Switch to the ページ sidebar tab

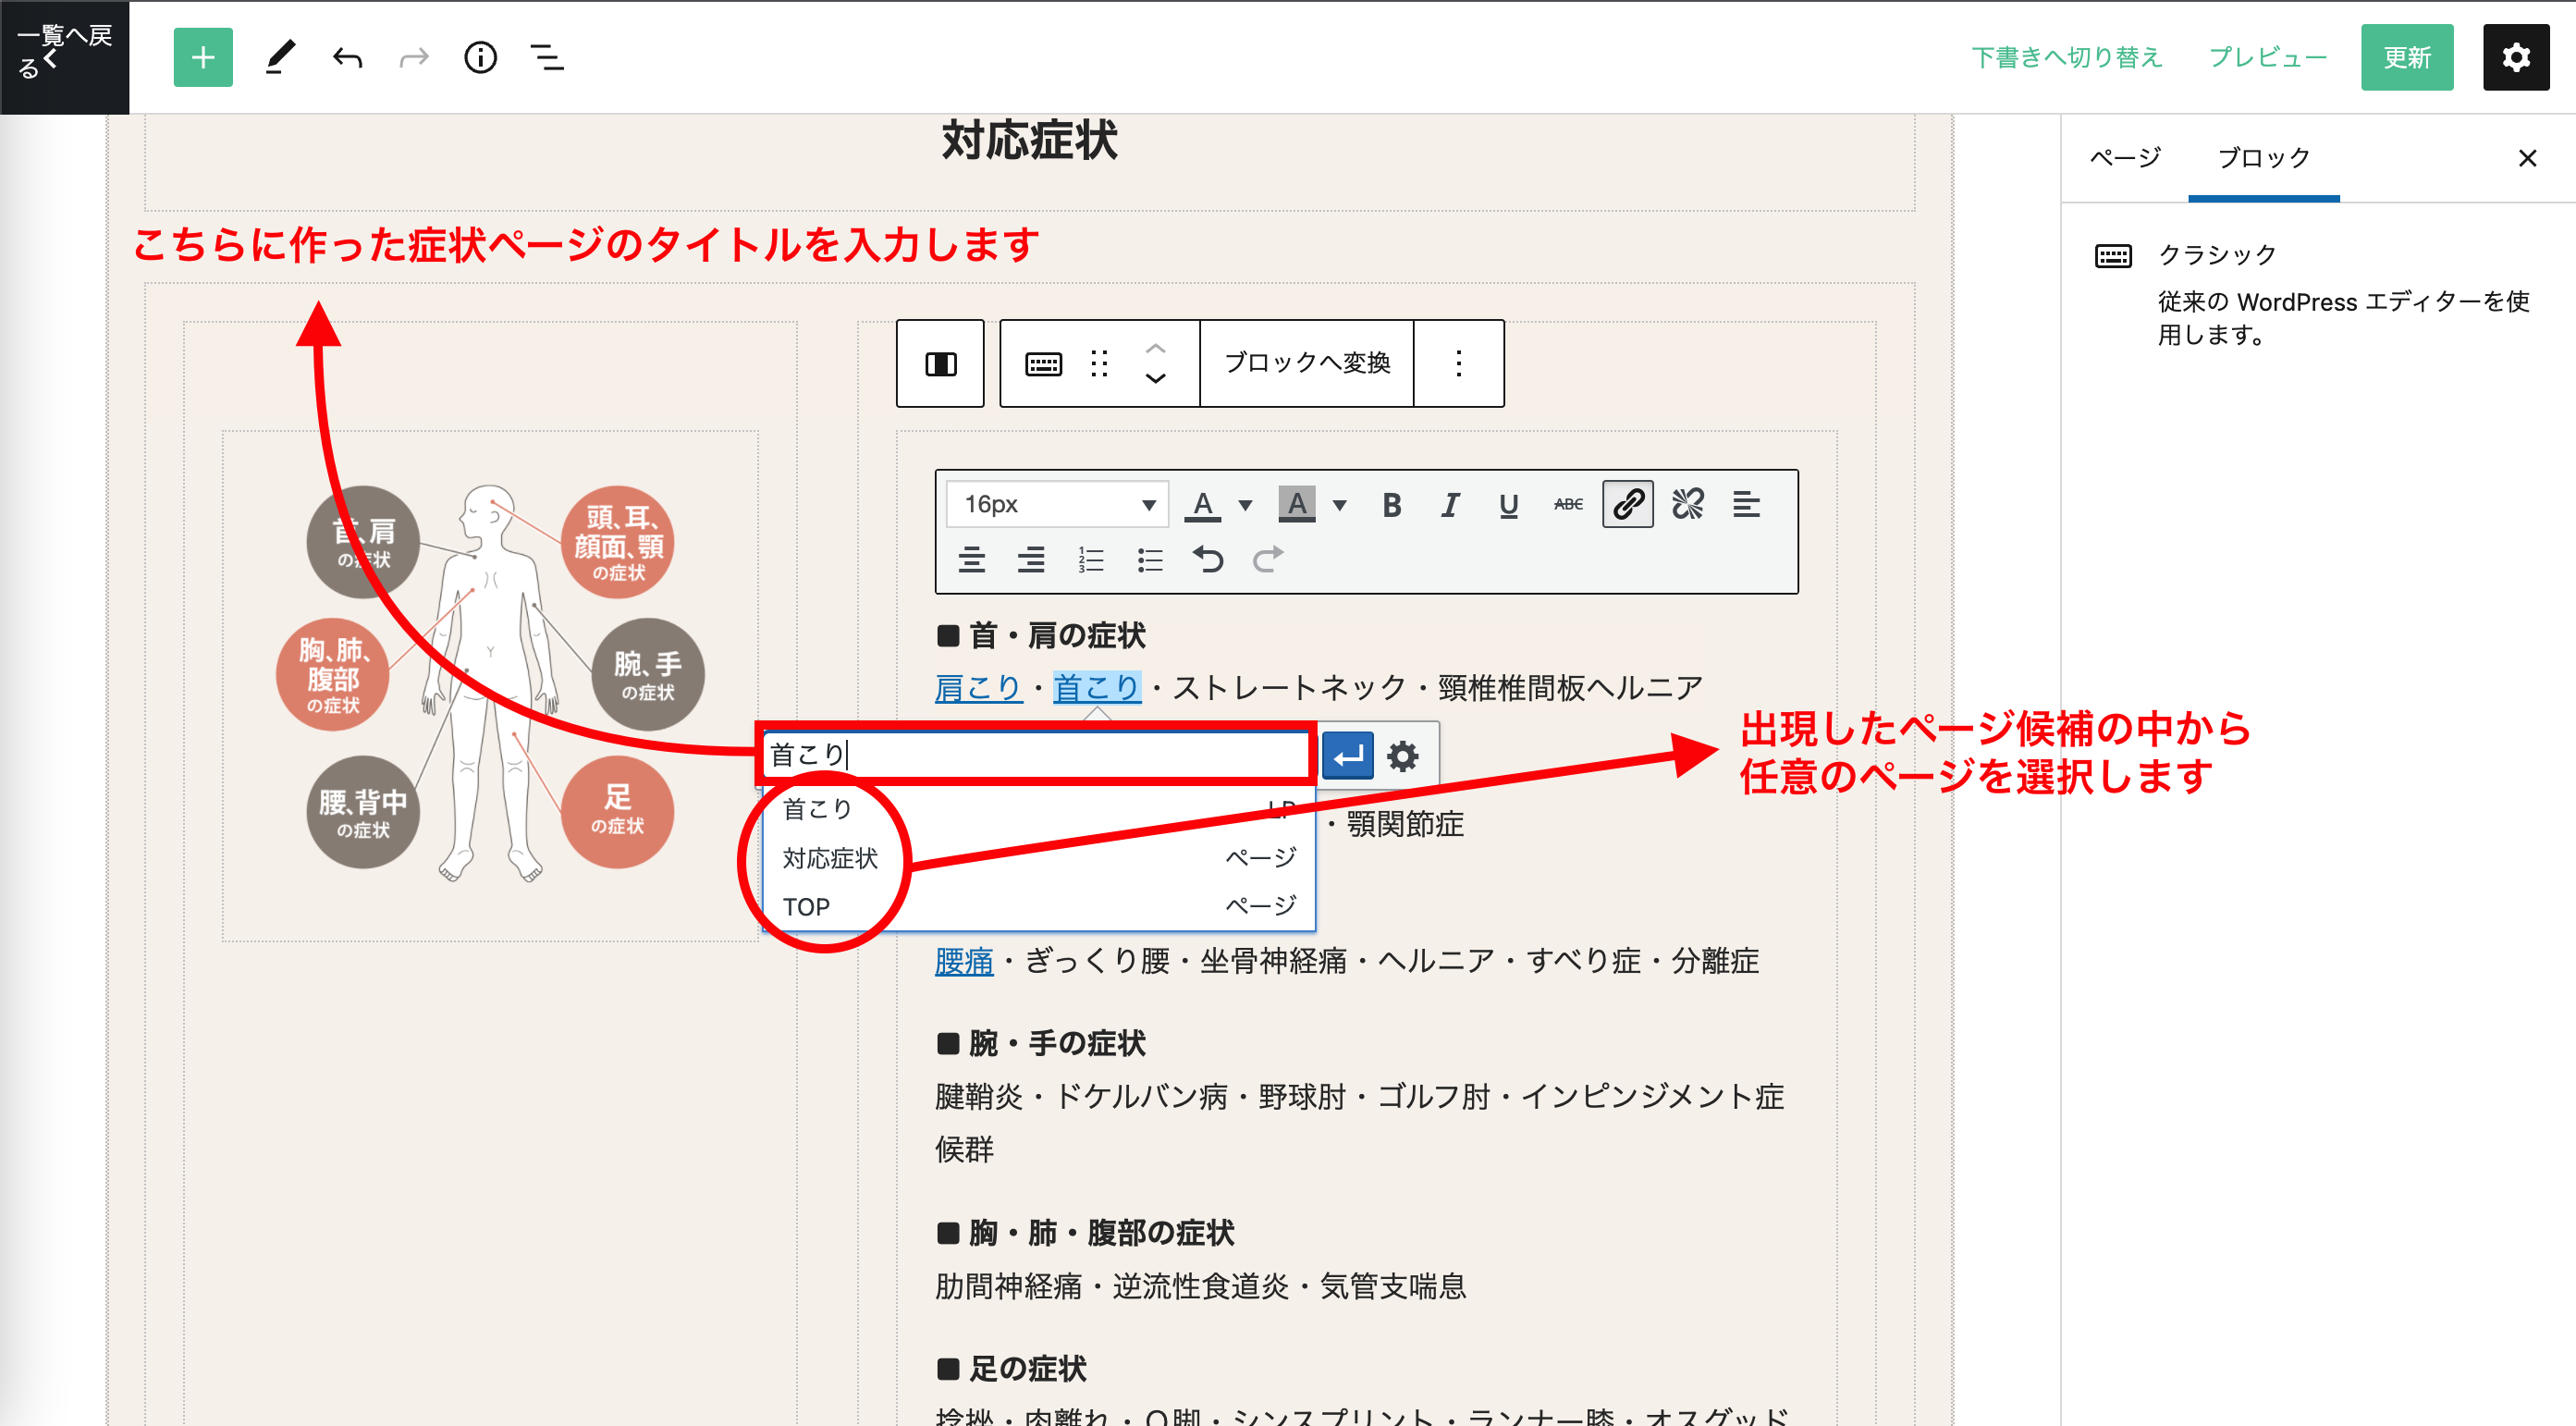point(2125,158)
